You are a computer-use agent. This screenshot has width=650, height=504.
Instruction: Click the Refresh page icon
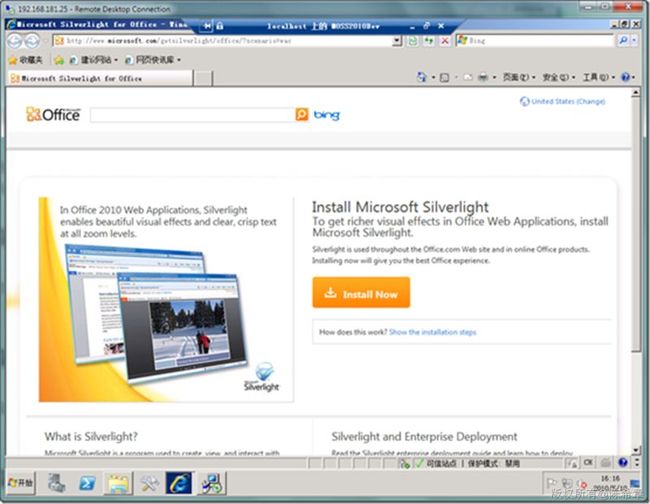(x=428, y=41)
